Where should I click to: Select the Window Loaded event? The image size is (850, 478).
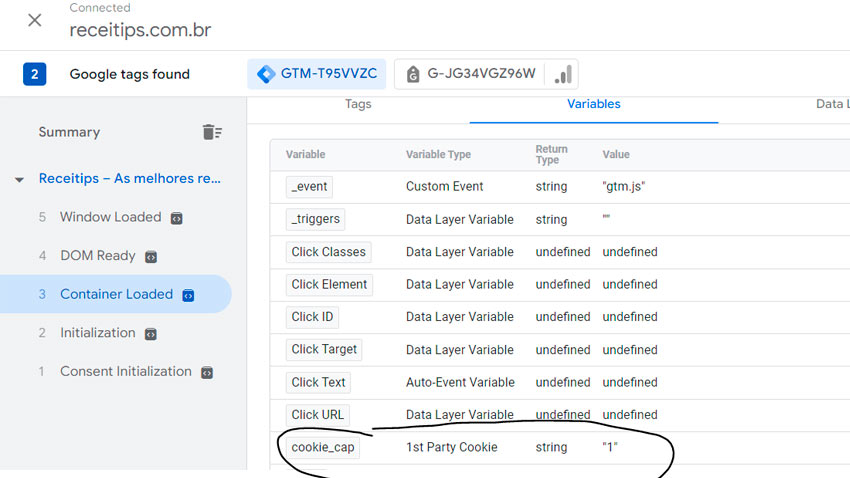[111, 217]
